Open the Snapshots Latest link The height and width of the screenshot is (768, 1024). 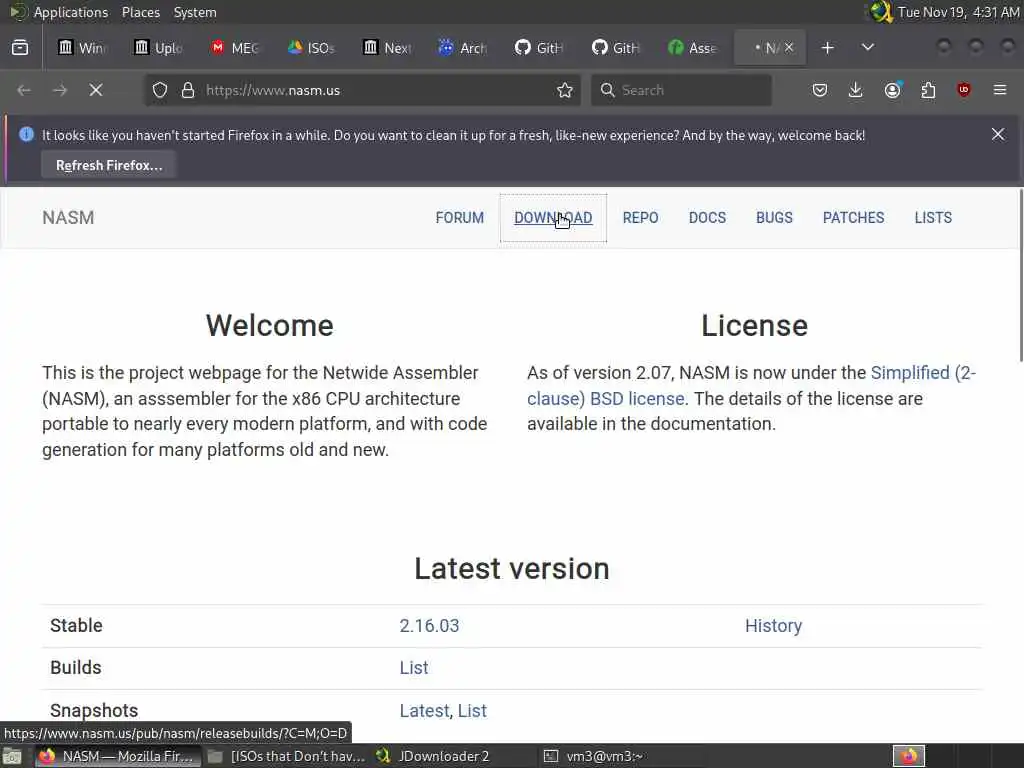point(424,711)
